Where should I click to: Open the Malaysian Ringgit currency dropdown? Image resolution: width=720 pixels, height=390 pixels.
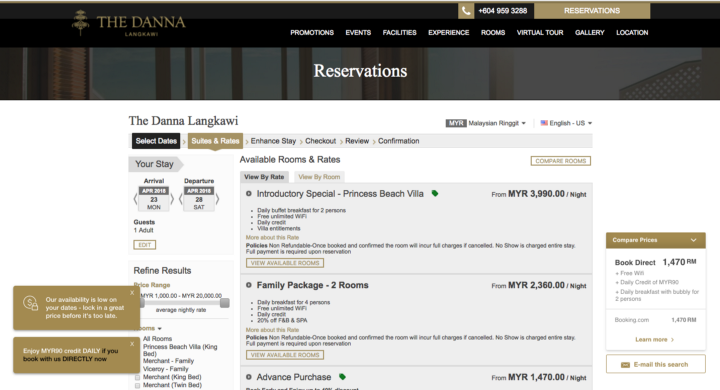click(x=486, y=123)
